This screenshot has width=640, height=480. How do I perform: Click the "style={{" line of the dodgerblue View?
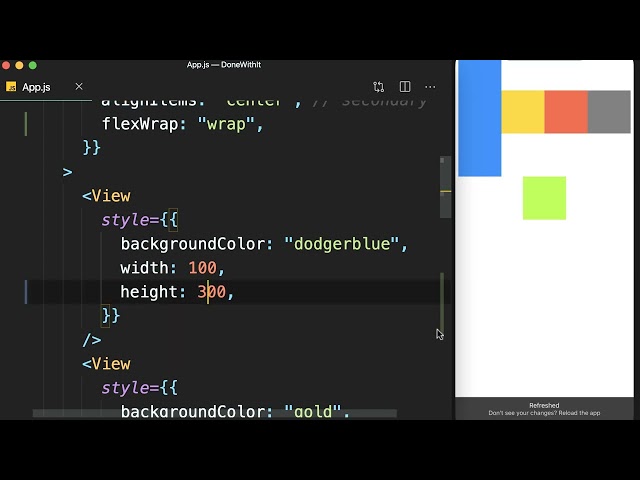(x=140, y=220)
